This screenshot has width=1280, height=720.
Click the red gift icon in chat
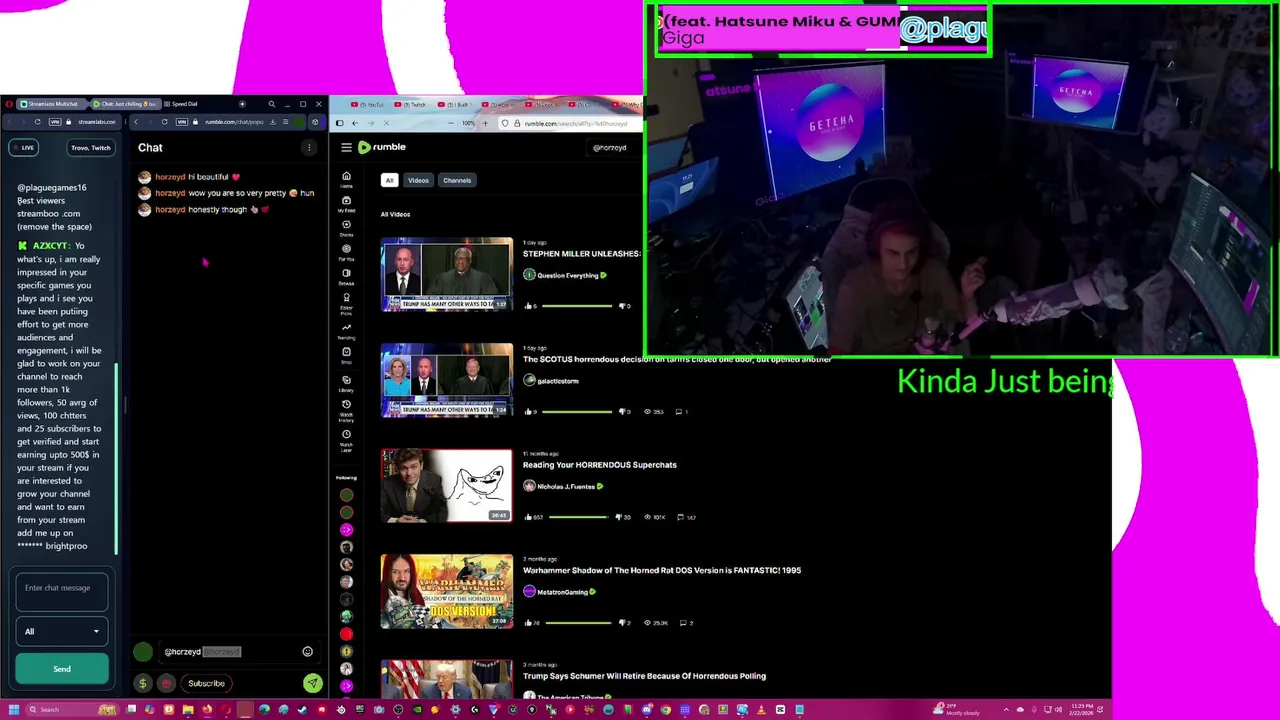click(x=166, y=684)
